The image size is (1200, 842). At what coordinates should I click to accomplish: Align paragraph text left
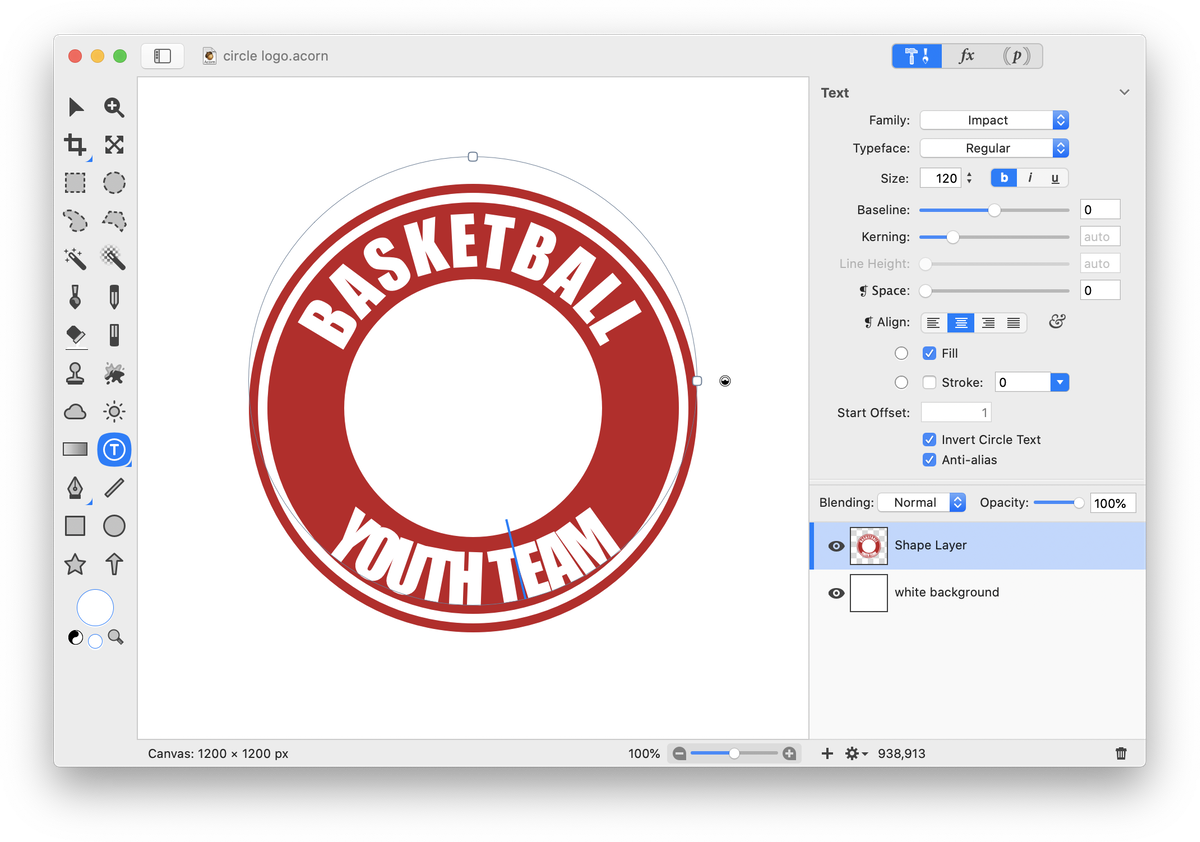[933, 323]
